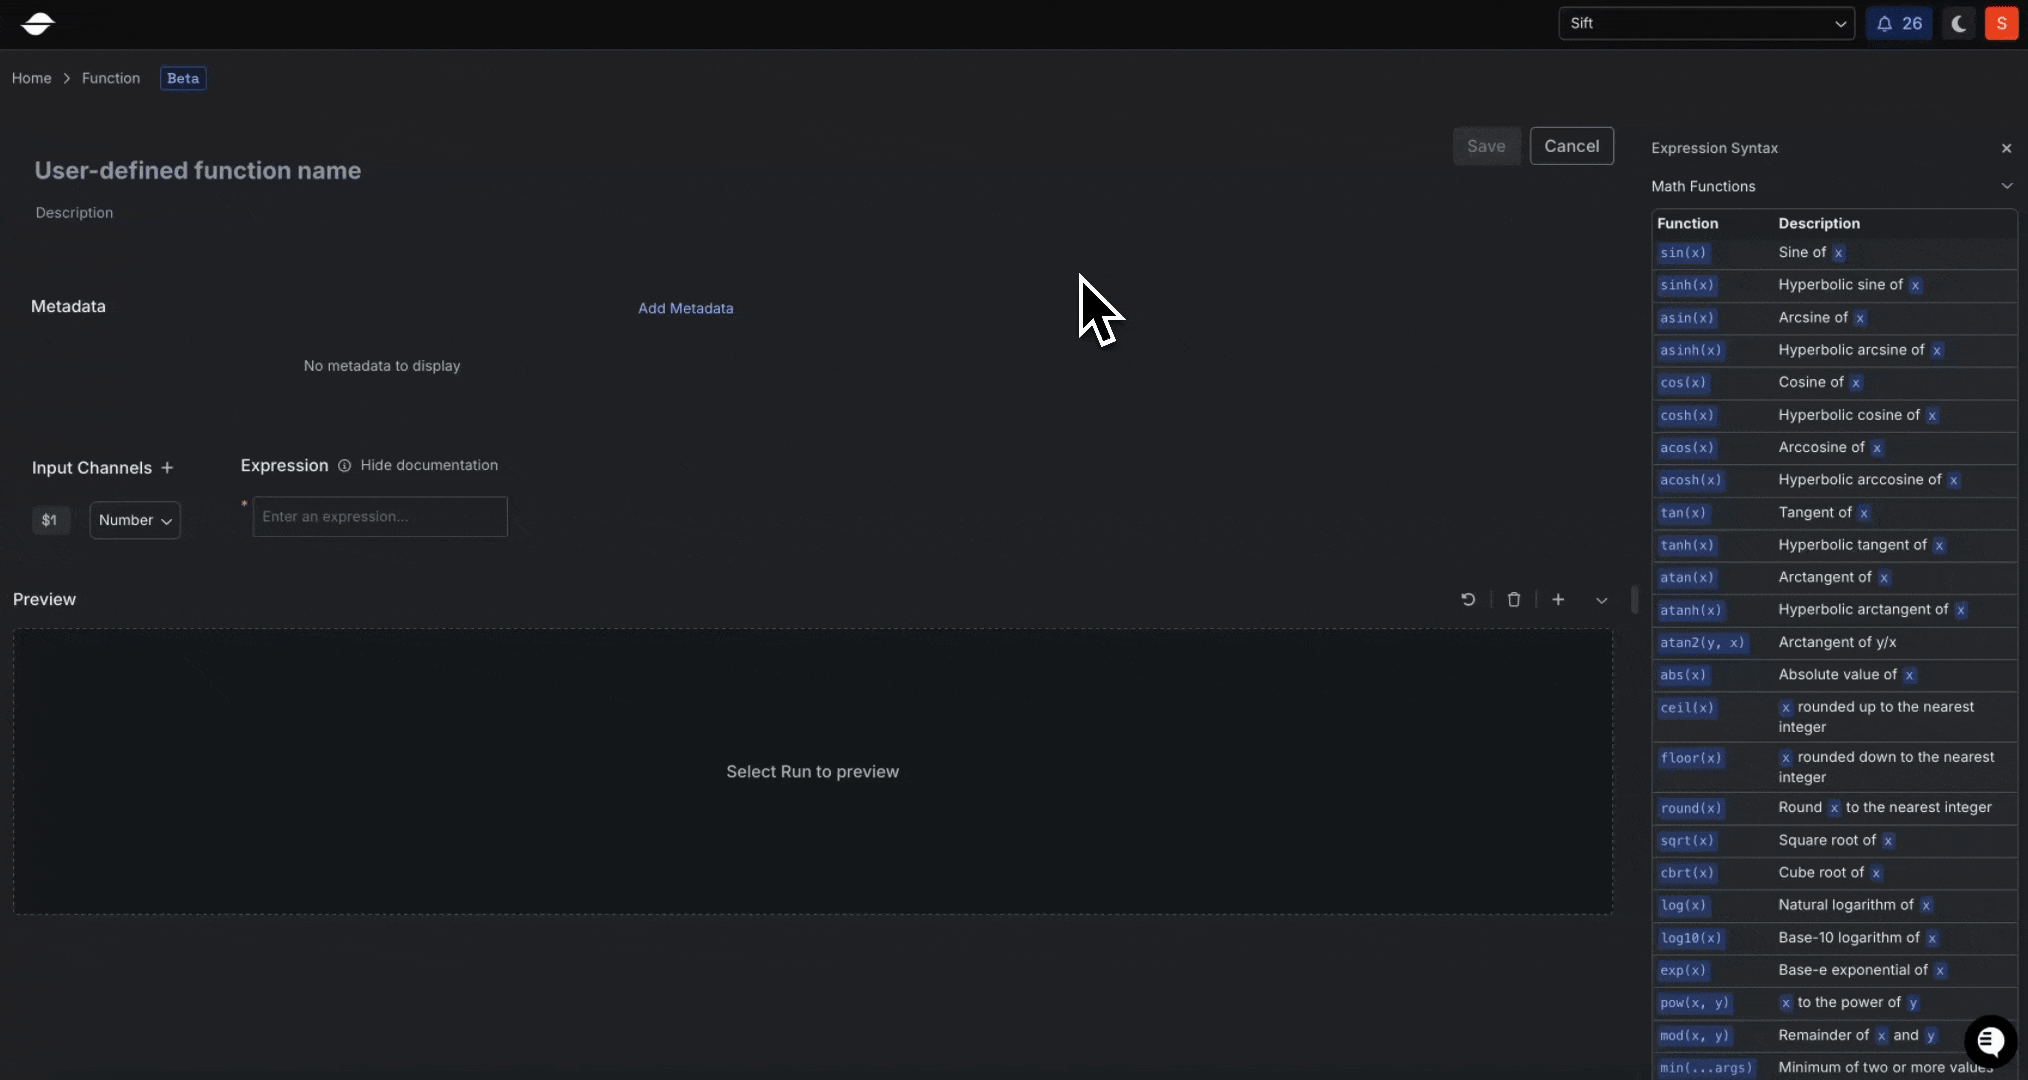Click the Function breadcrumb item
Screen dimensions: 2028x1080
pos(111,78)
